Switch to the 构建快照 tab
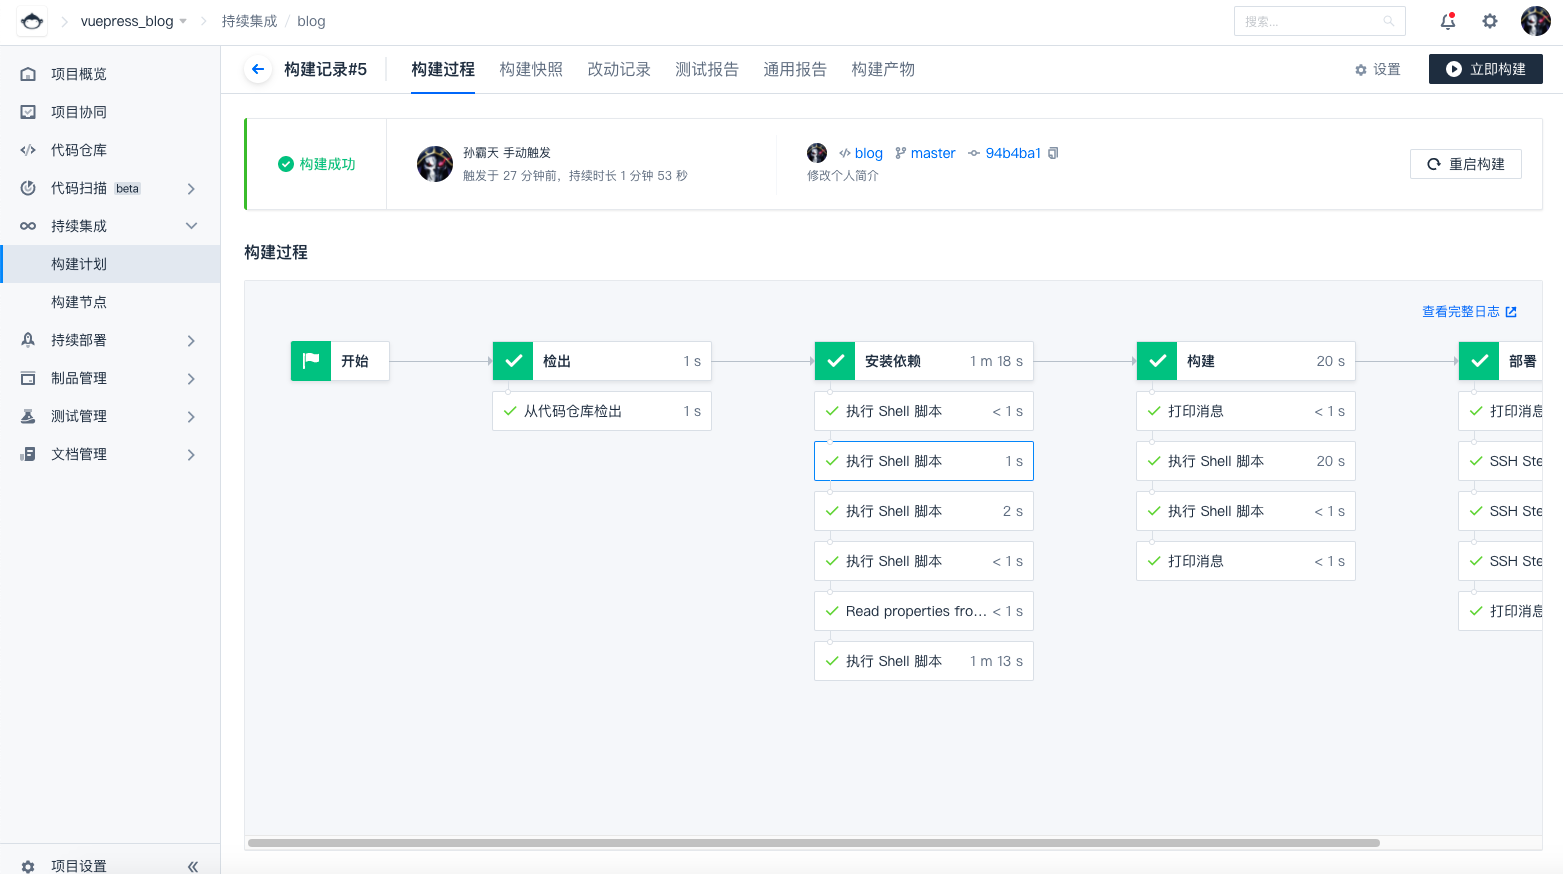Screen dimensions: 1563x874 [x=531, y=69]
